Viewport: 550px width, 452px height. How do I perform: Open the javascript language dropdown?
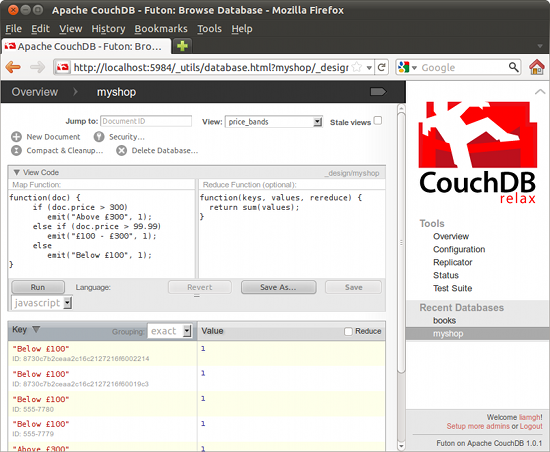tap(42, 303)
